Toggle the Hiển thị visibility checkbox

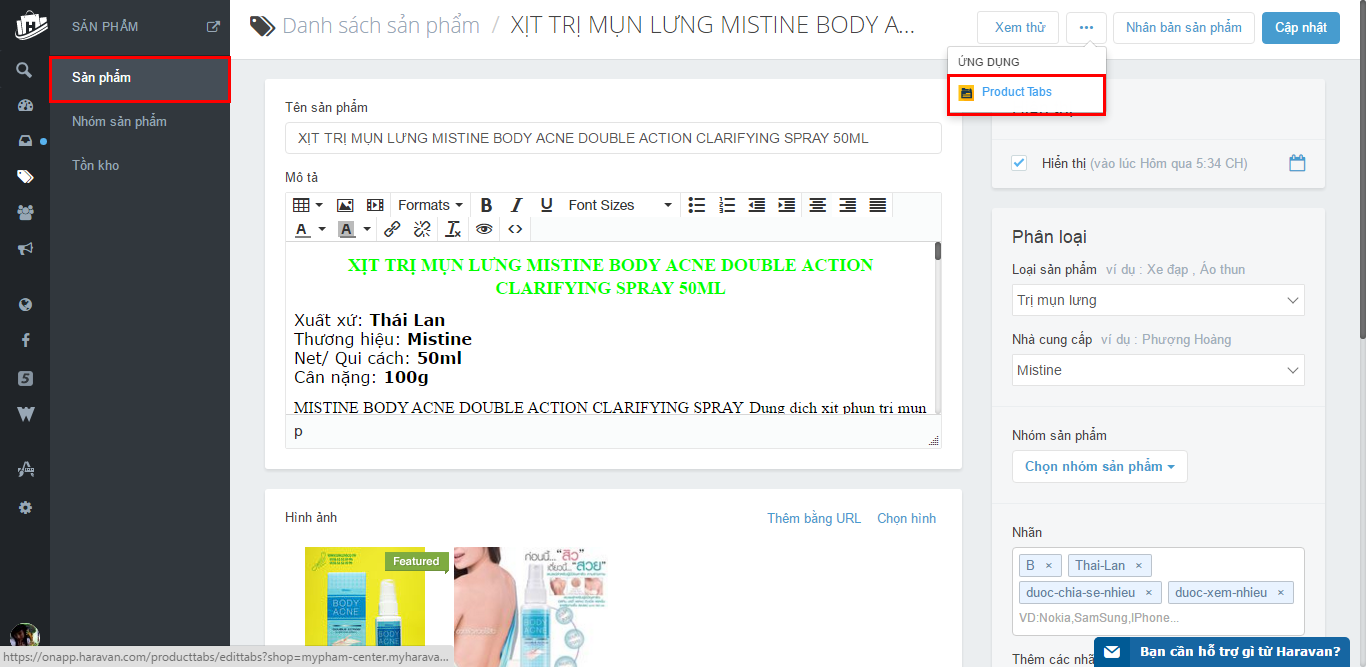(1019, 163)
